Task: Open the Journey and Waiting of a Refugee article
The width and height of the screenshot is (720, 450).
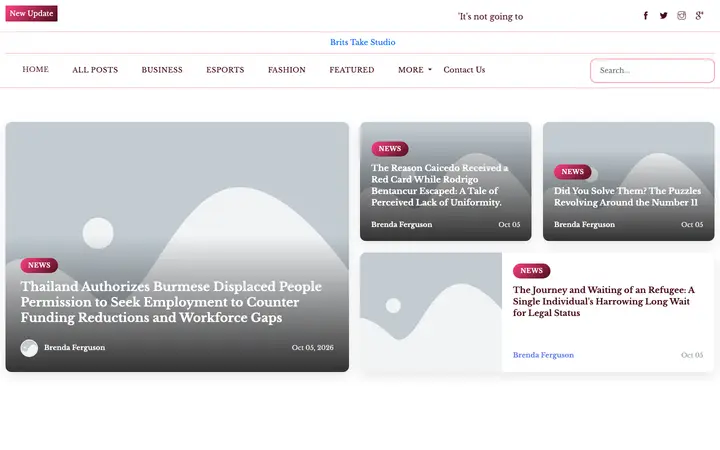Action: (x=603, y=301)
